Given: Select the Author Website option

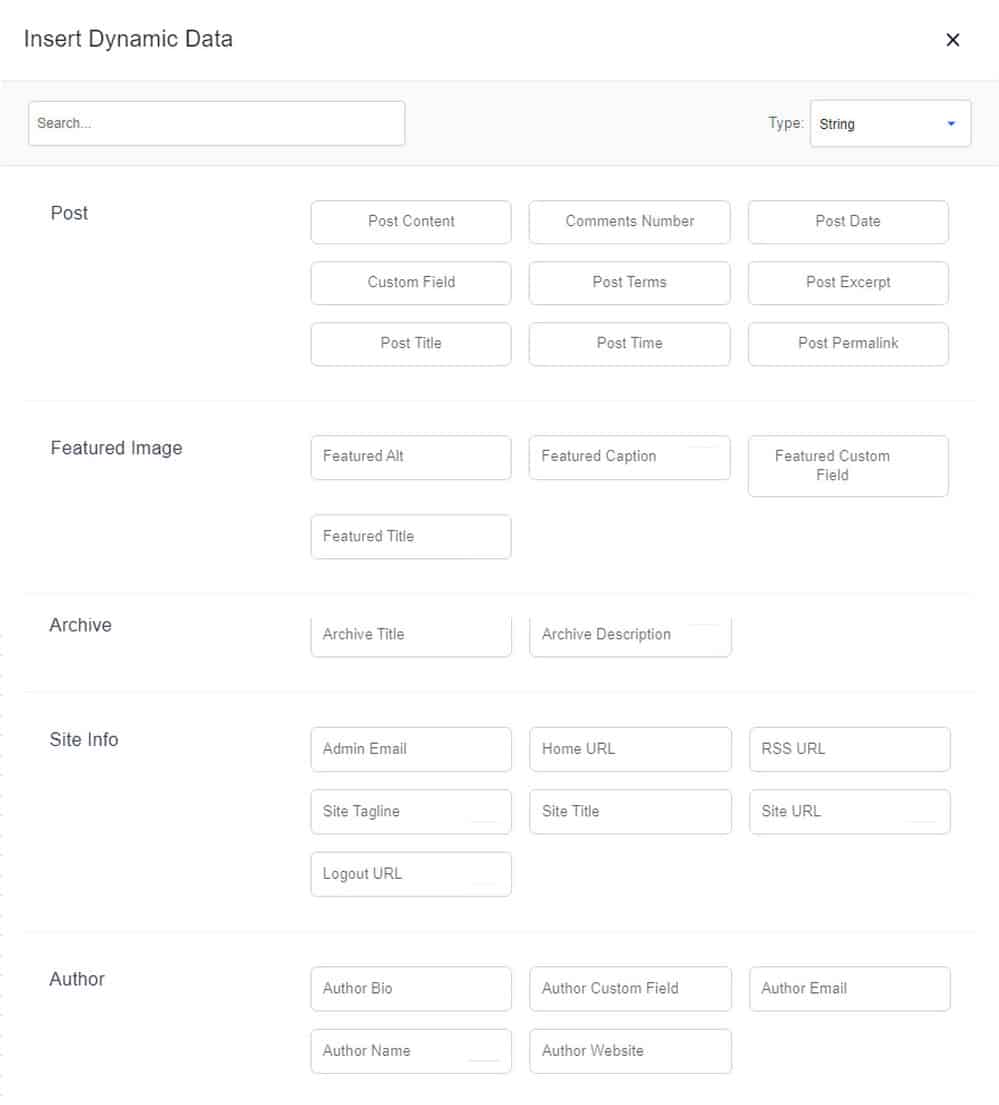Looking at the screenshot, I should point(631,1051).
